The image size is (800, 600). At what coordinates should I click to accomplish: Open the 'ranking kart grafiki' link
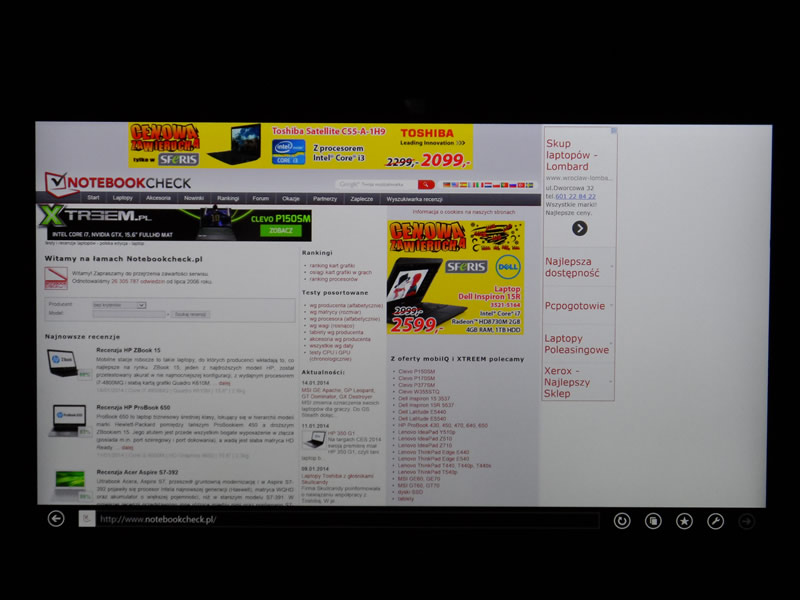tap(332, 266)
